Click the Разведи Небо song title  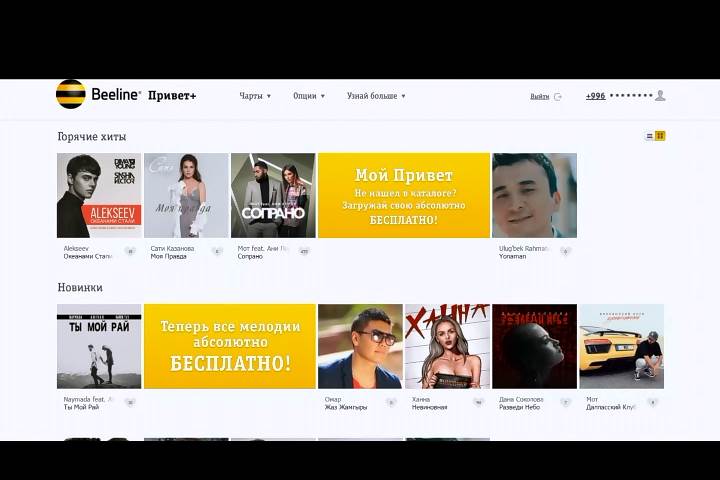point(520,407)
